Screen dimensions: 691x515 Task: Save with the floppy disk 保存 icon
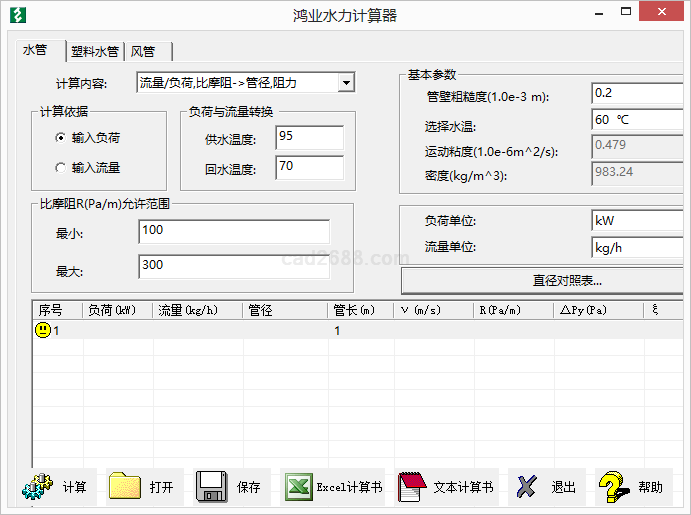pos(212,487)
